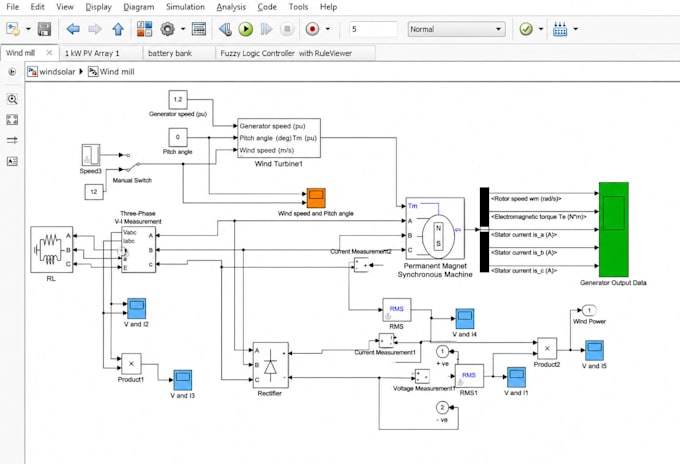Switch to the battery bank tab

pos(170,53)
